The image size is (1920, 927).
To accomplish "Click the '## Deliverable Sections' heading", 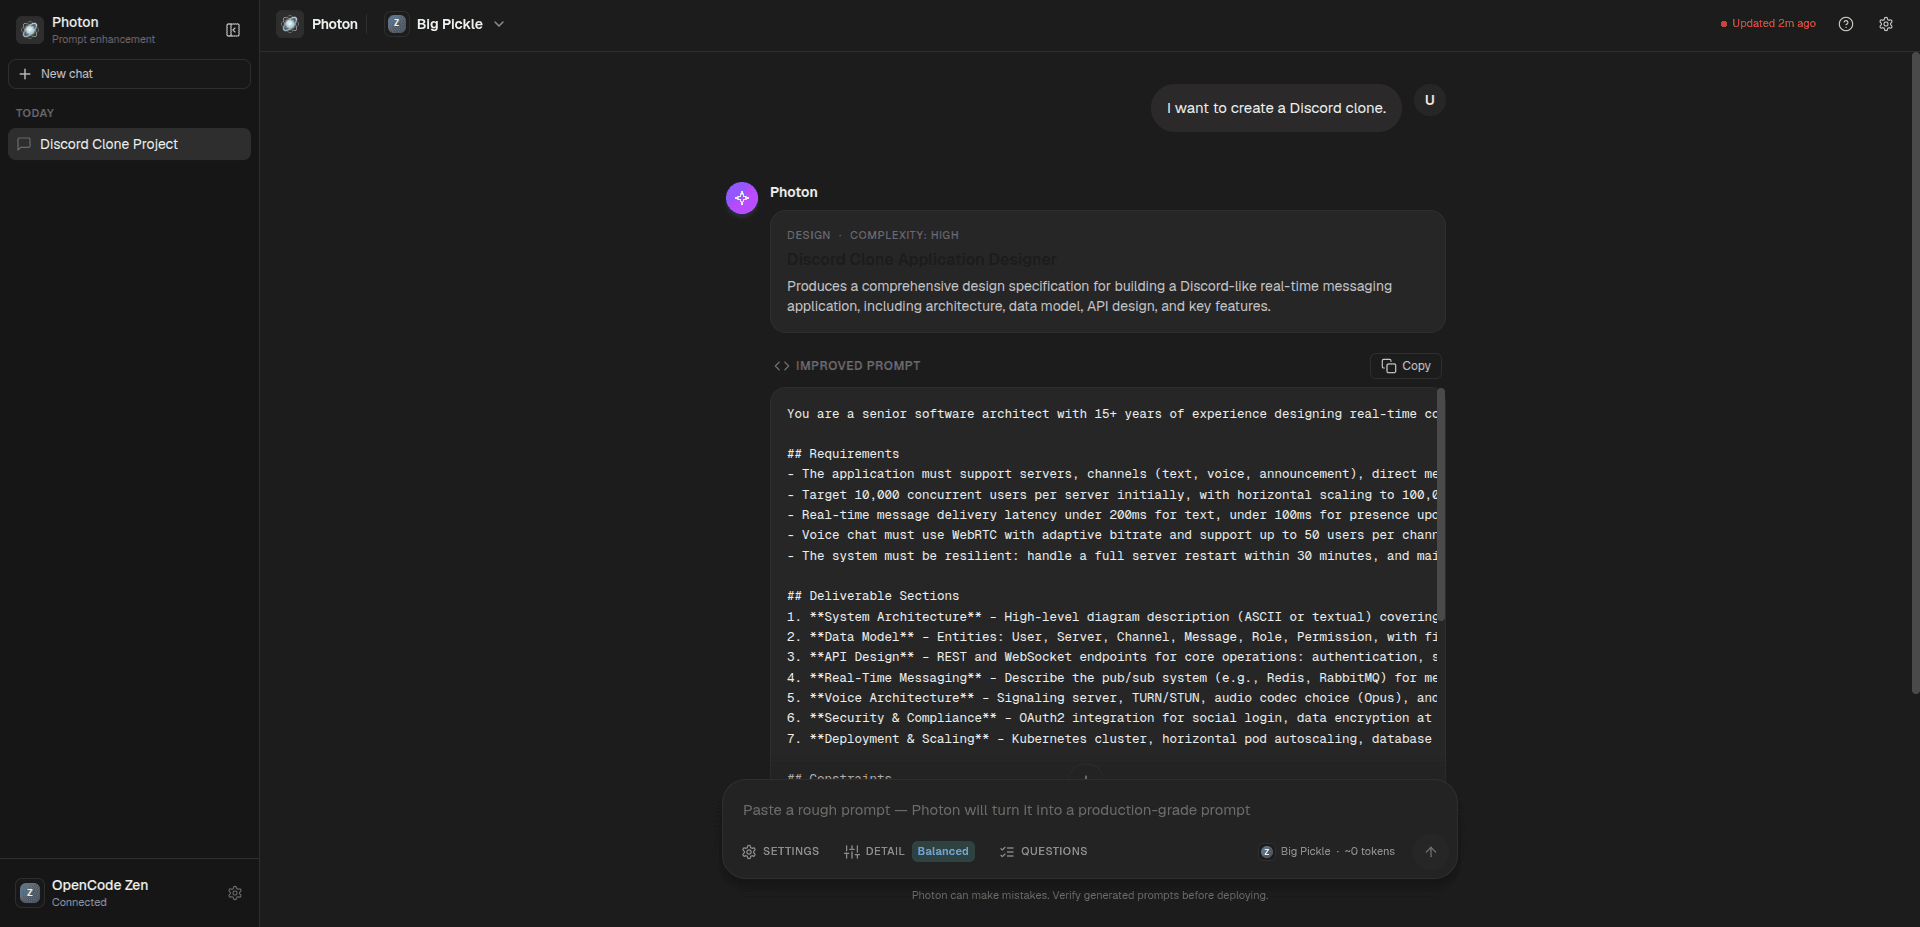I will click(x=873, y=596).
